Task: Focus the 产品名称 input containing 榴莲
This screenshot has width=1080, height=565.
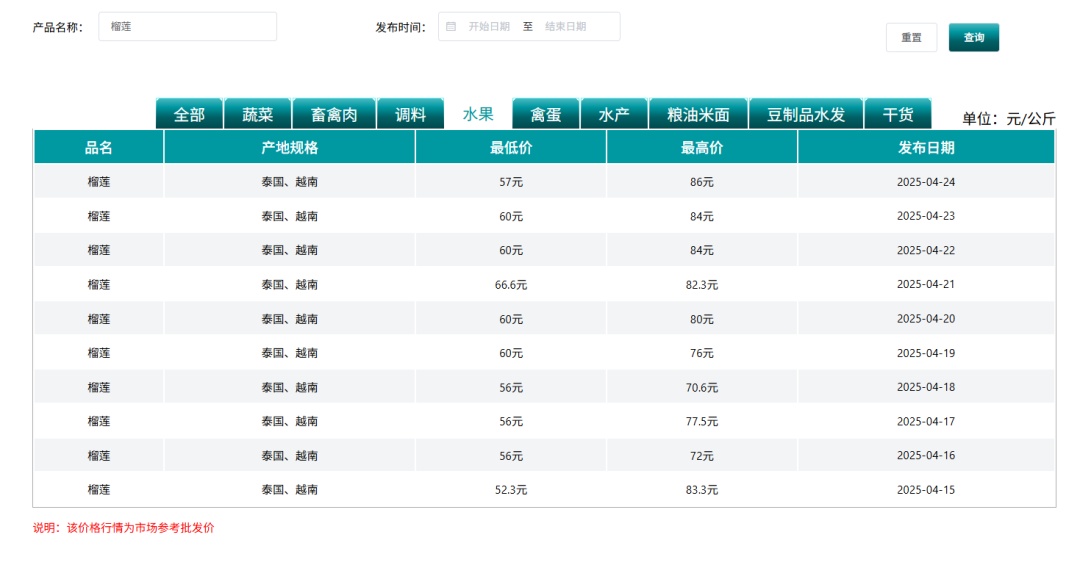Action: pyautogui.click(x=187, y=27)
